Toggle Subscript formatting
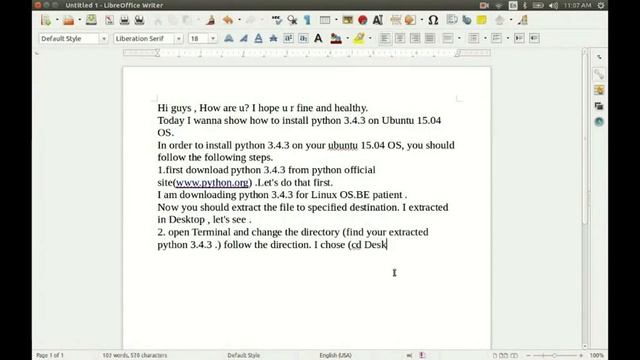This screenshot has height=360, width=640. [303, 38]
